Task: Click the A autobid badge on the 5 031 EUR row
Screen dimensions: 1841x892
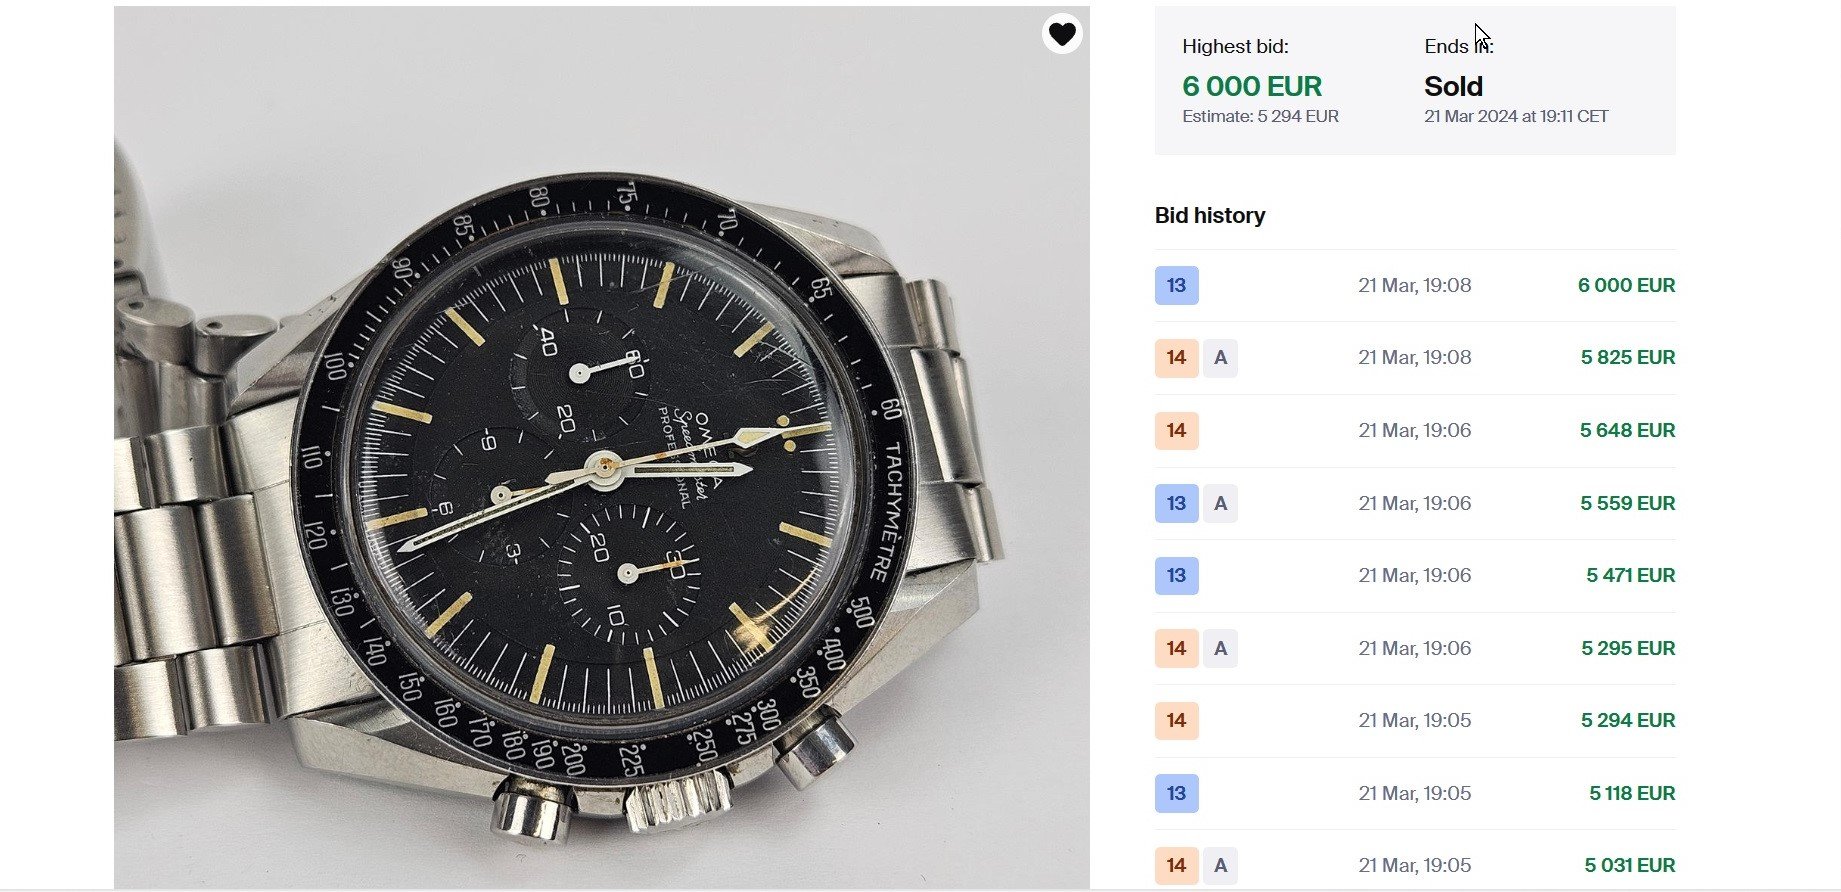Action: (x=1220, y=865)
